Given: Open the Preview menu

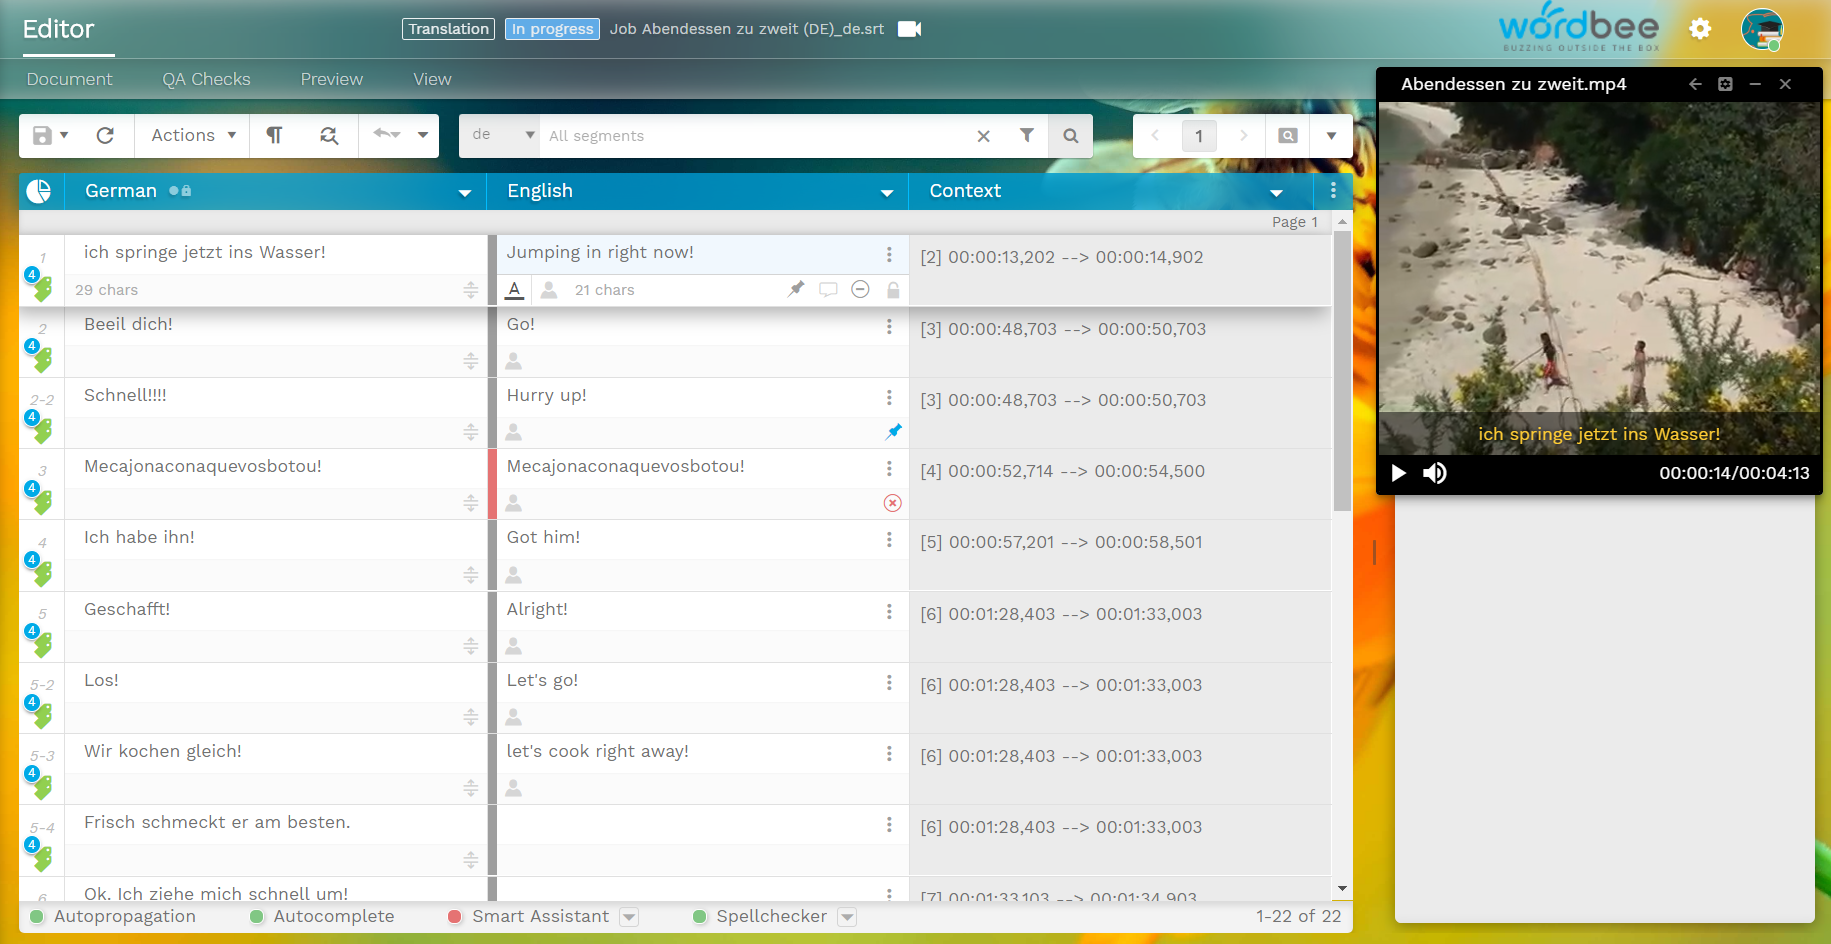Looking at the screenshot, I should 331,79.
